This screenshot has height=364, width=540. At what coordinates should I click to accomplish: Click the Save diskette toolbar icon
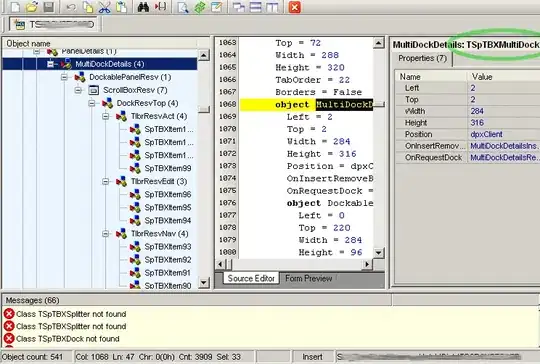[49, 7]
